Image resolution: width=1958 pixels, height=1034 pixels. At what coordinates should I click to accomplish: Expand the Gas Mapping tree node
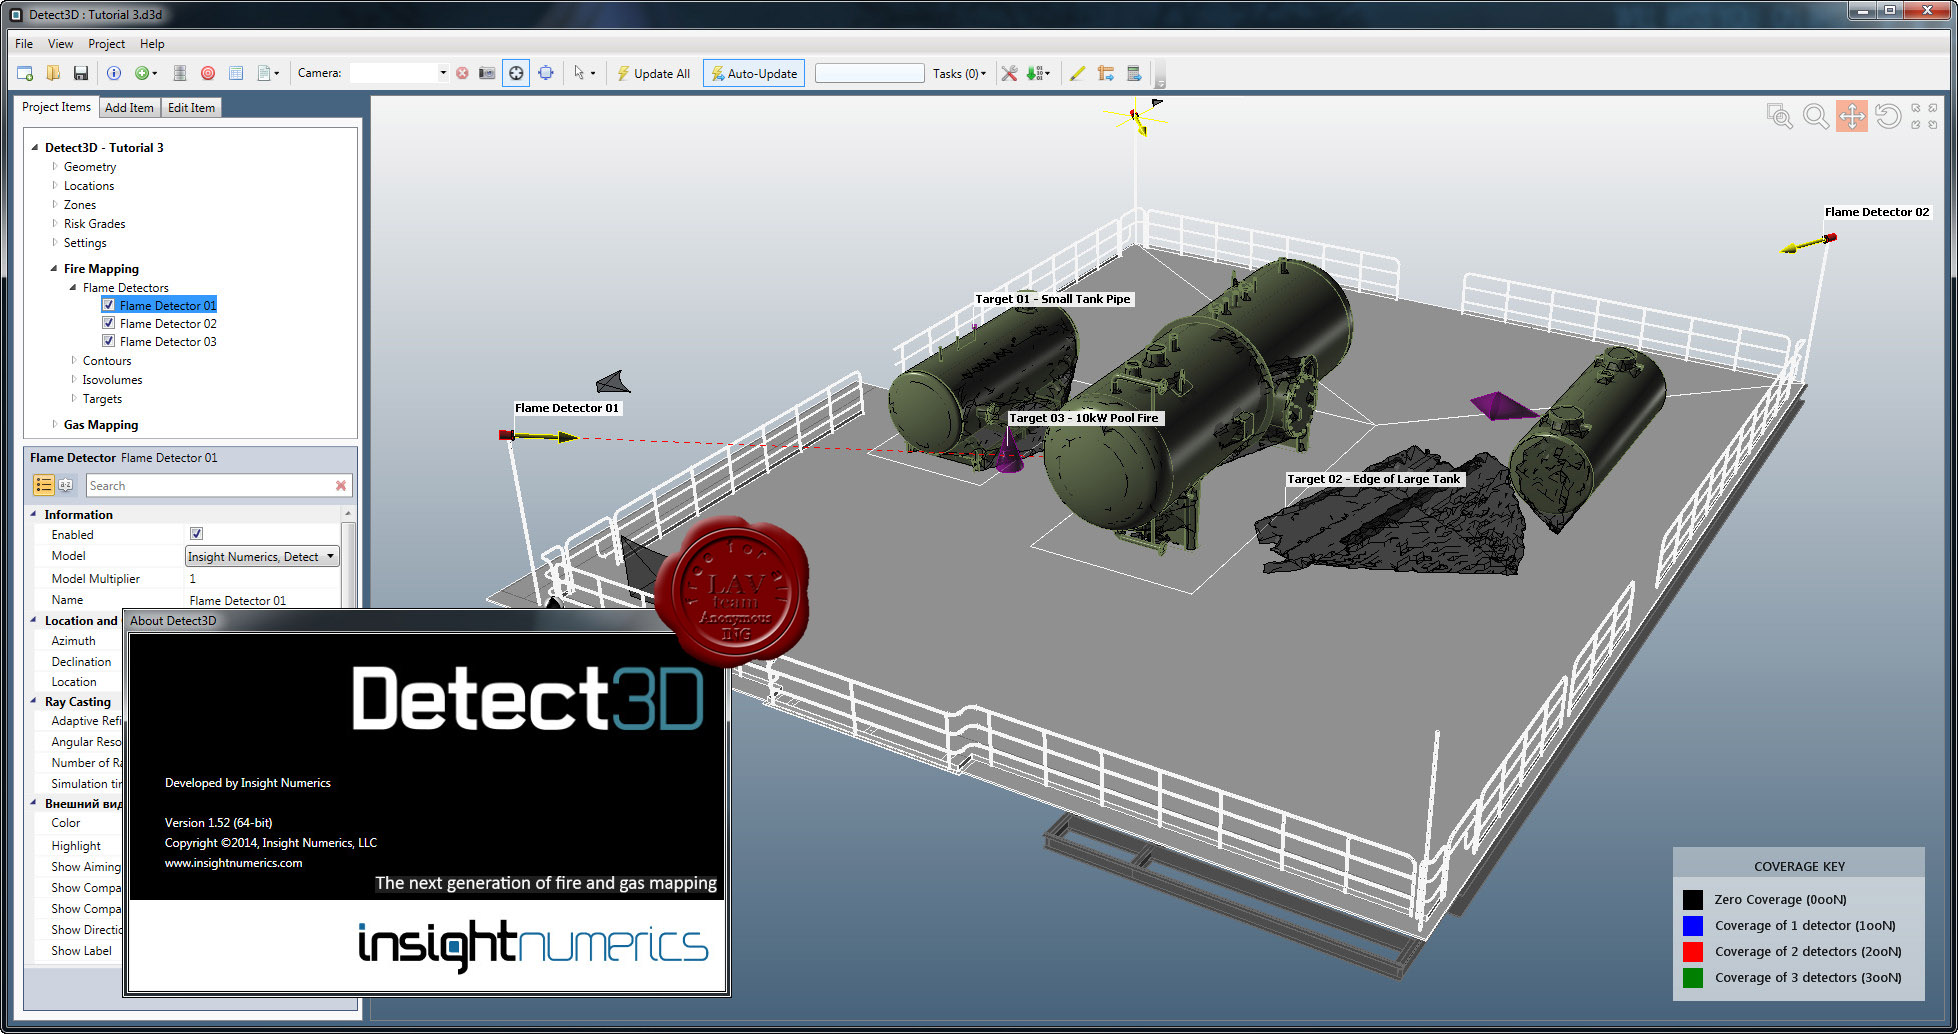tap(54, 424)
